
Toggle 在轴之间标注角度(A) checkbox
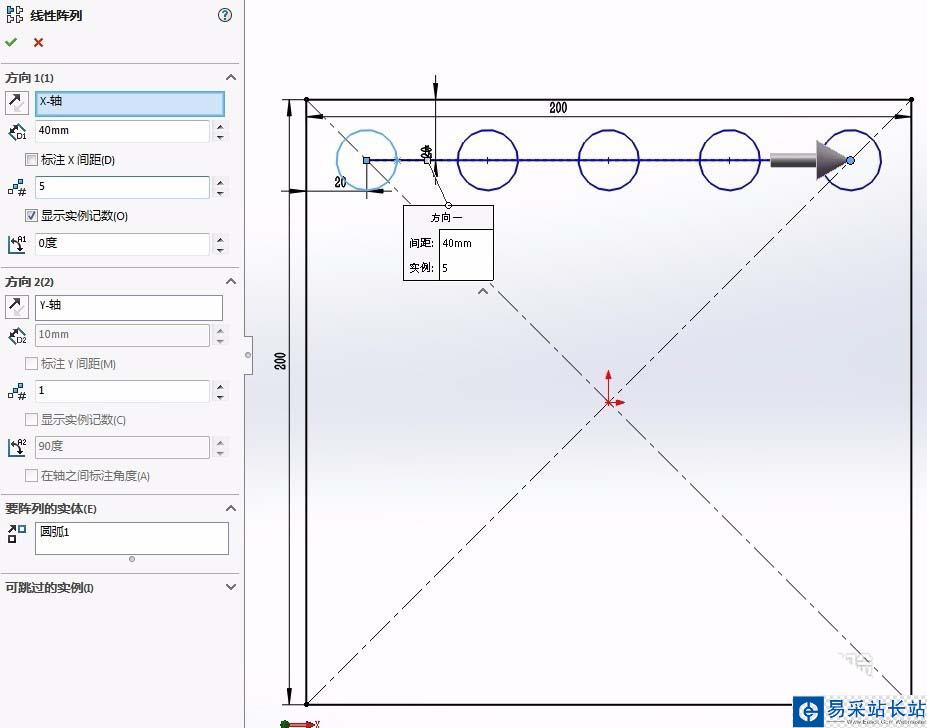pos(31,475)
